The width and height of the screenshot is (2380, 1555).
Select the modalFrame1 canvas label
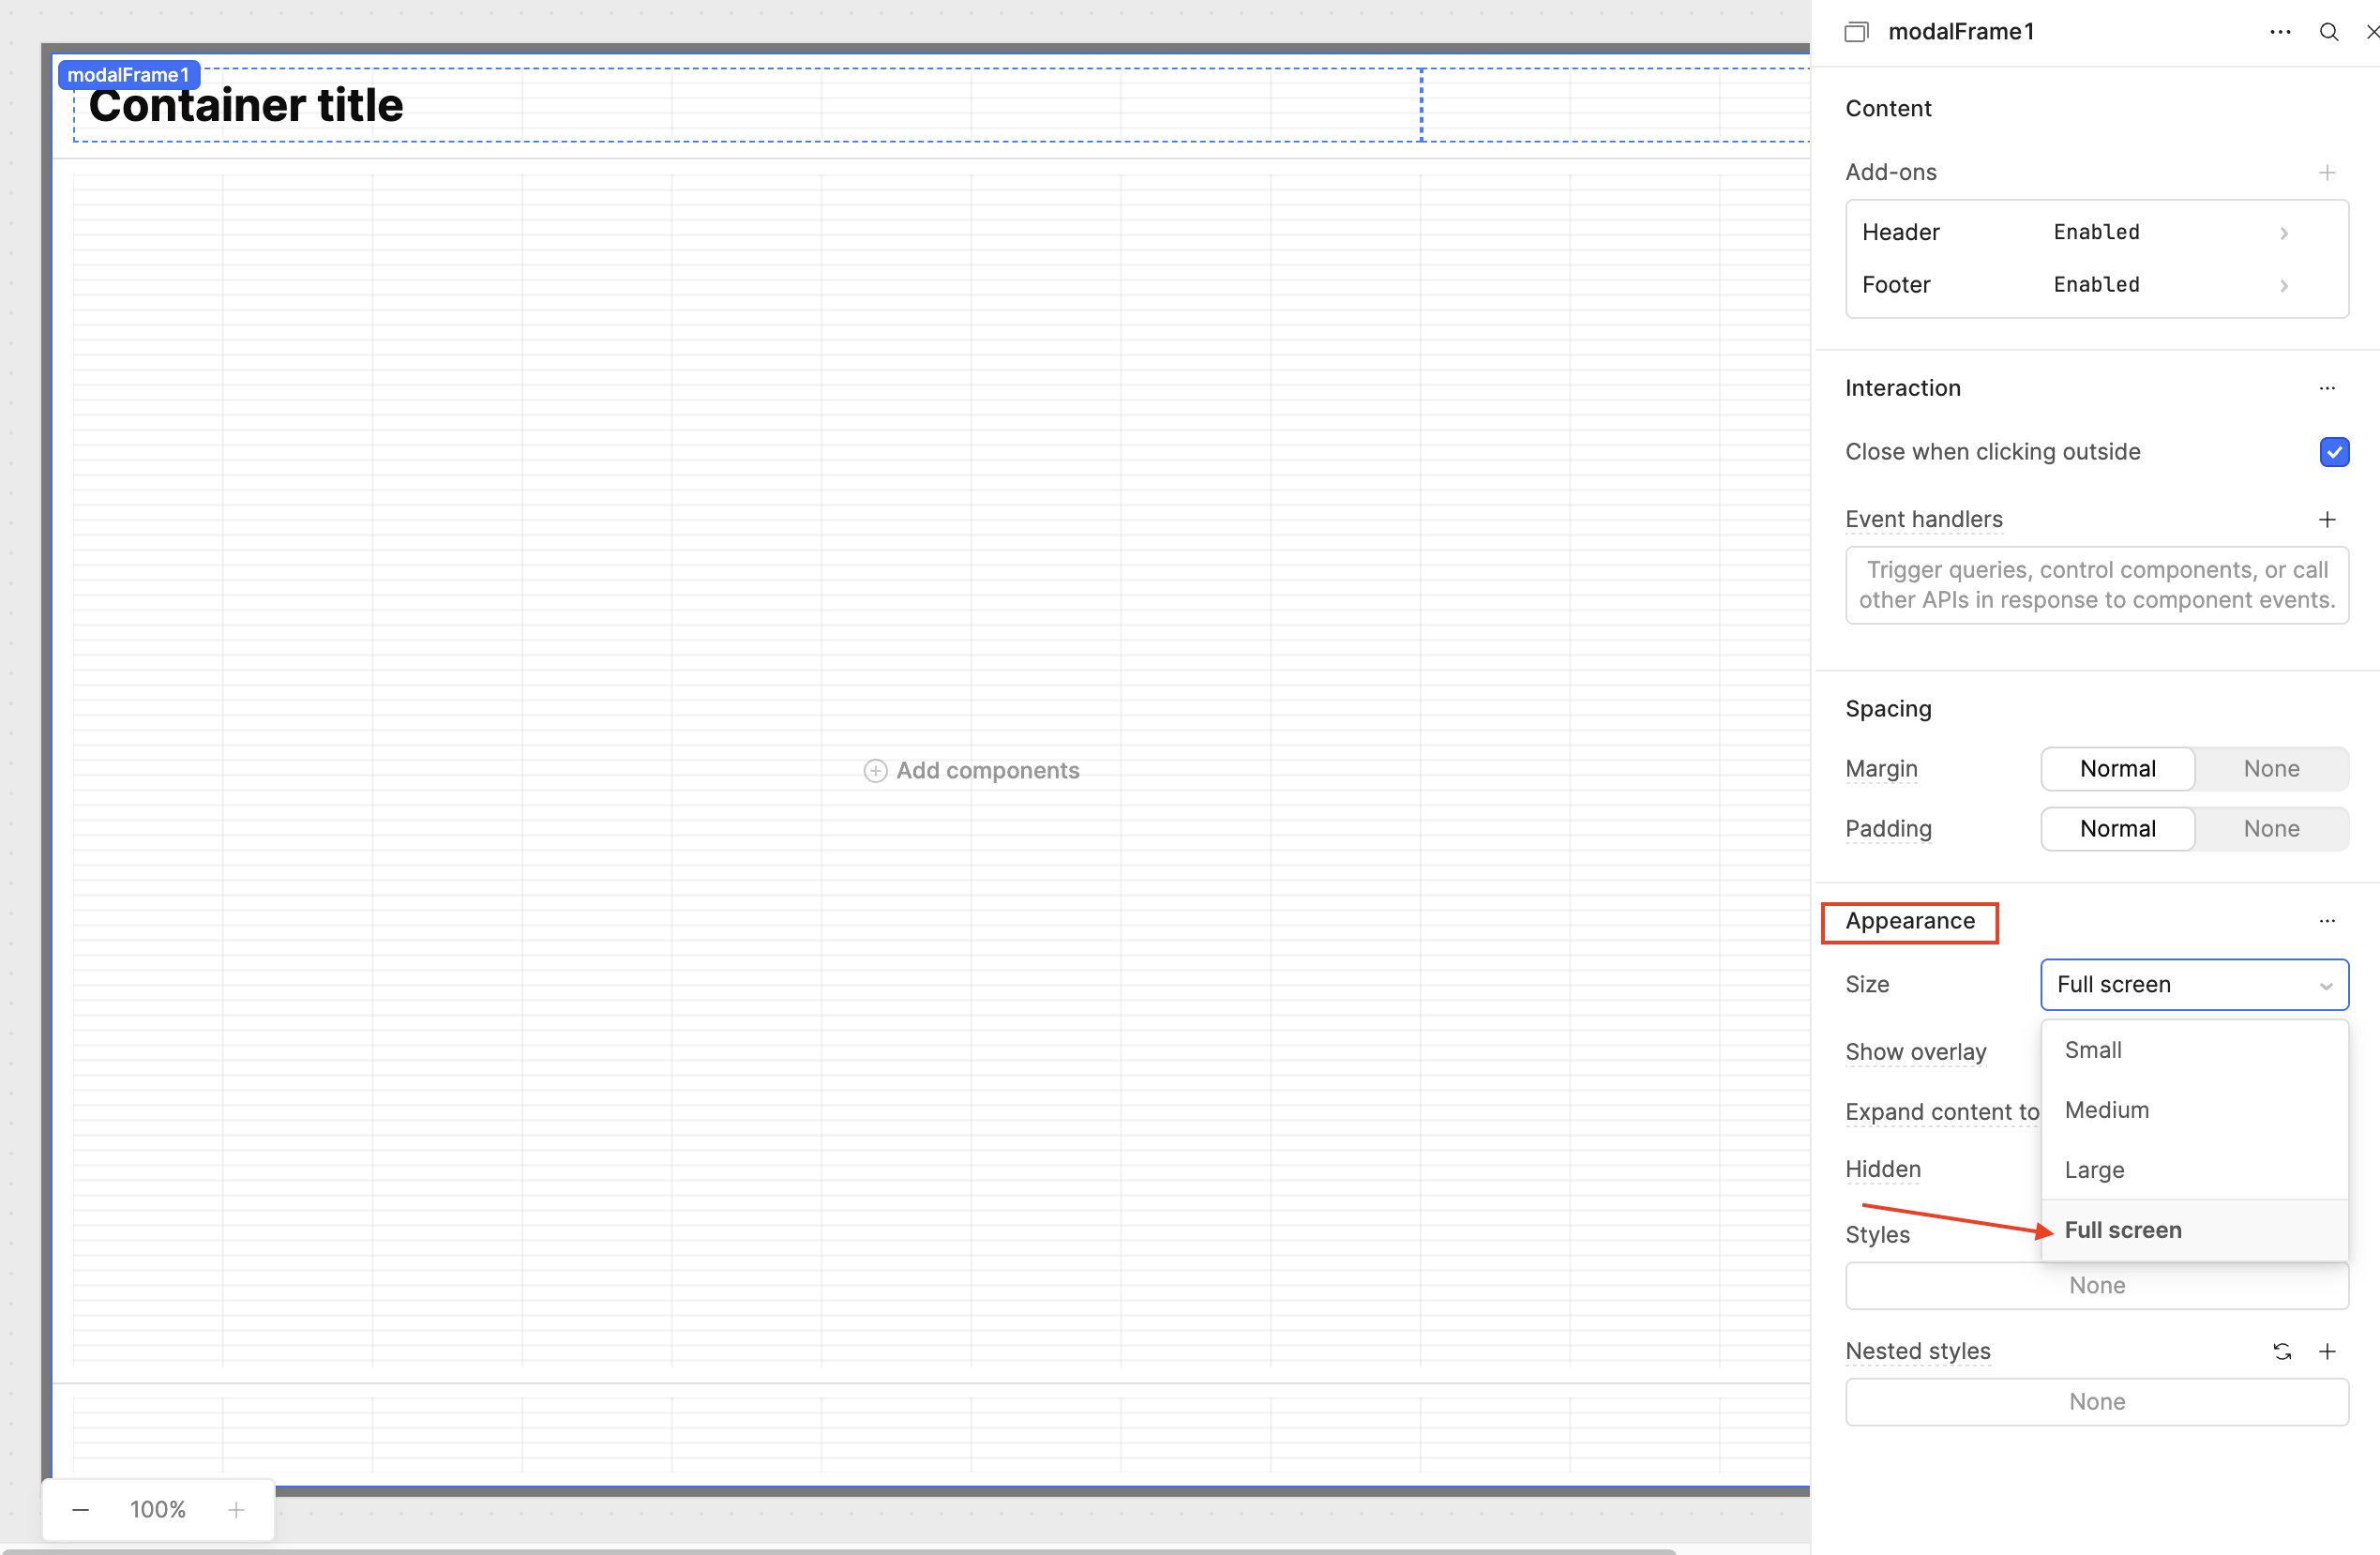(128, 75)
